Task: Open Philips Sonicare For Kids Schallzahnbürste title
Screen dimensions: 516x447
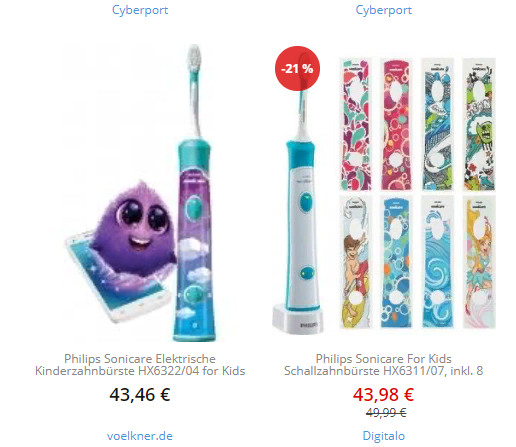Action: 384,365
